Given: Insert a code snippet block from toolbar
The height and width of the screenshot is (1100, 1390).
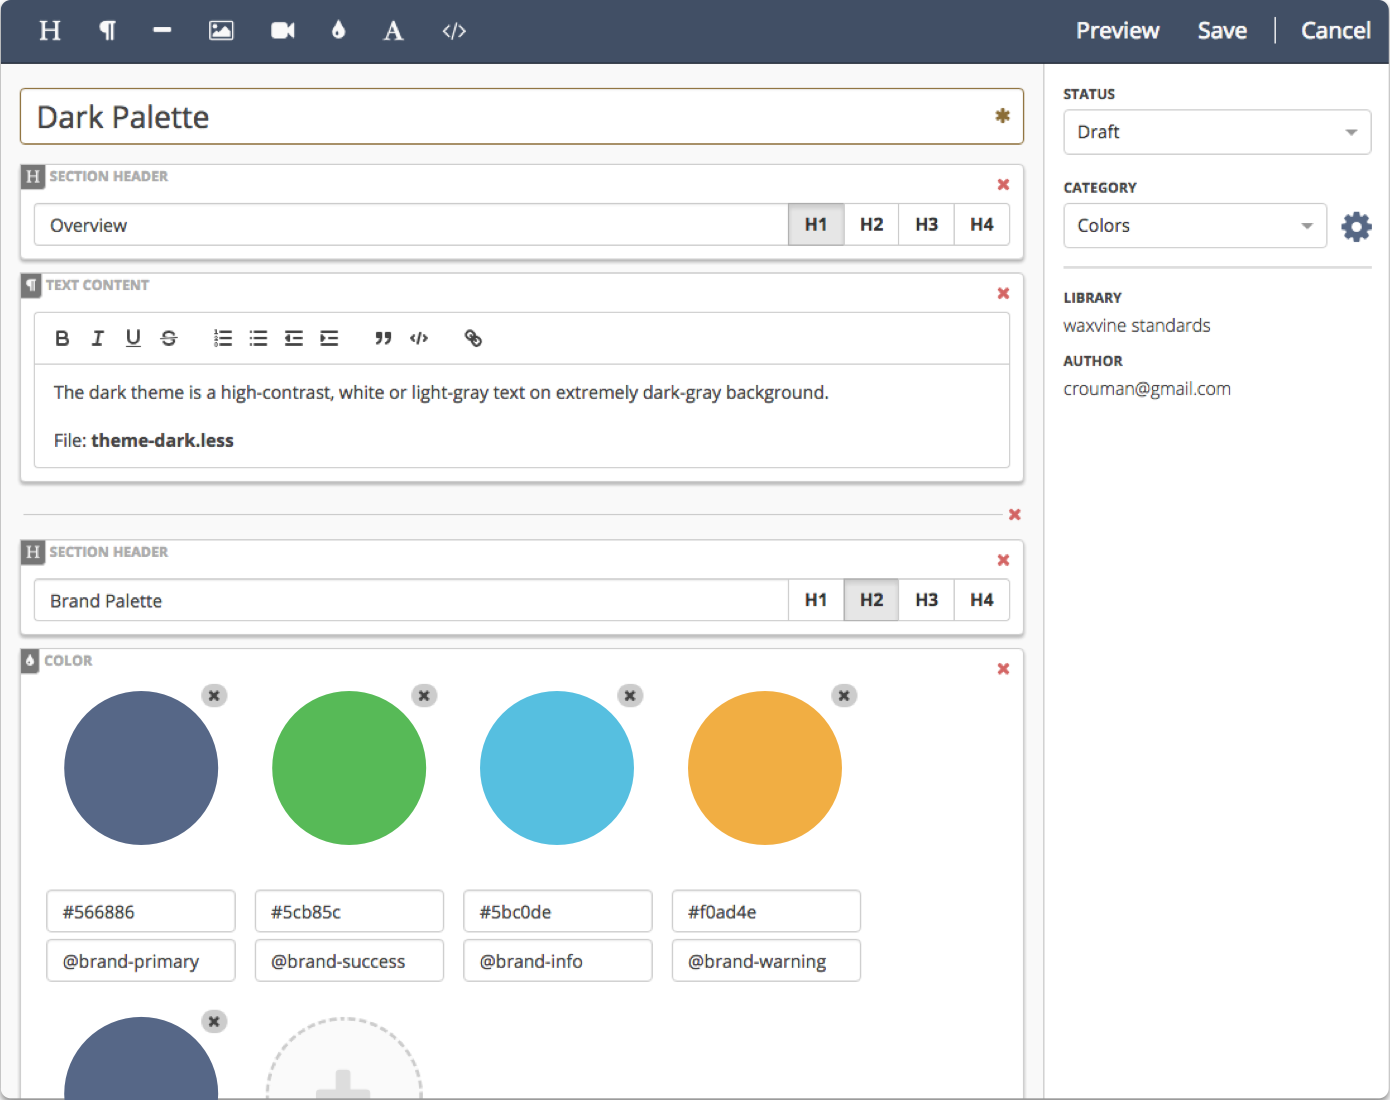Looking at the screenshot, I should (x=454, y=31).
